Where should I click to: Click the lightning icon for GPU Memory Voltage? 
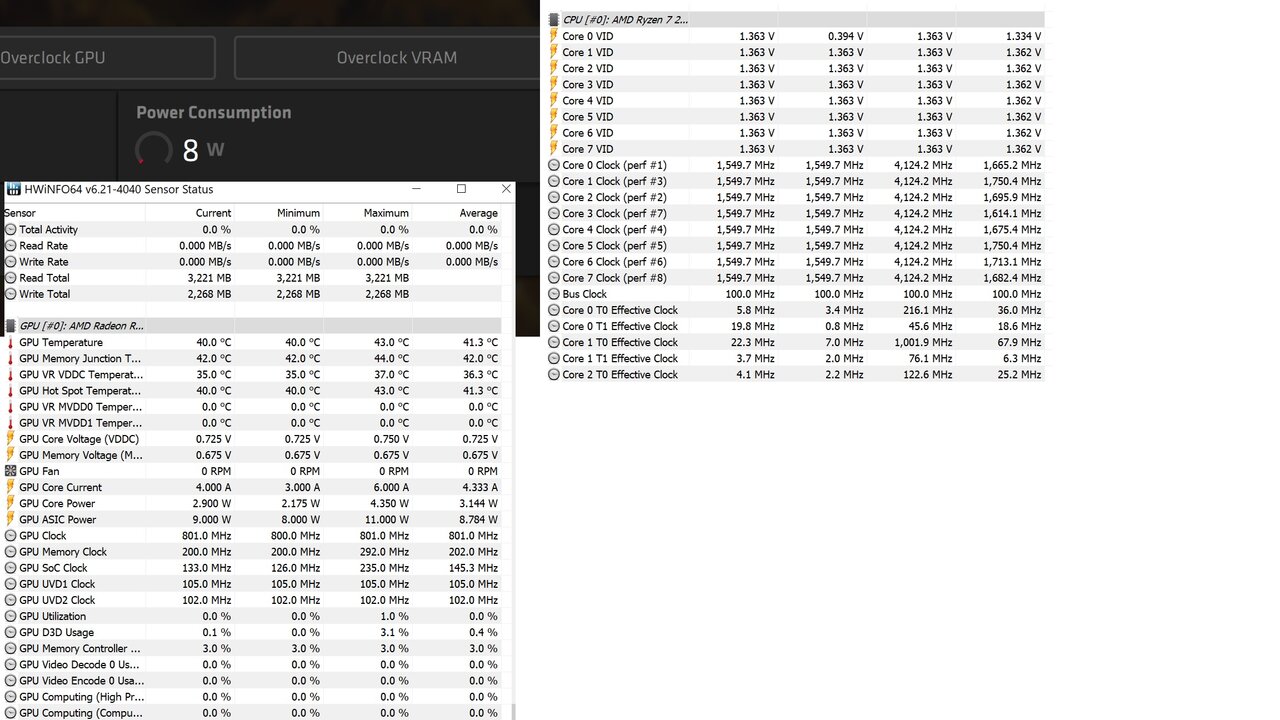tap(10, 455)
